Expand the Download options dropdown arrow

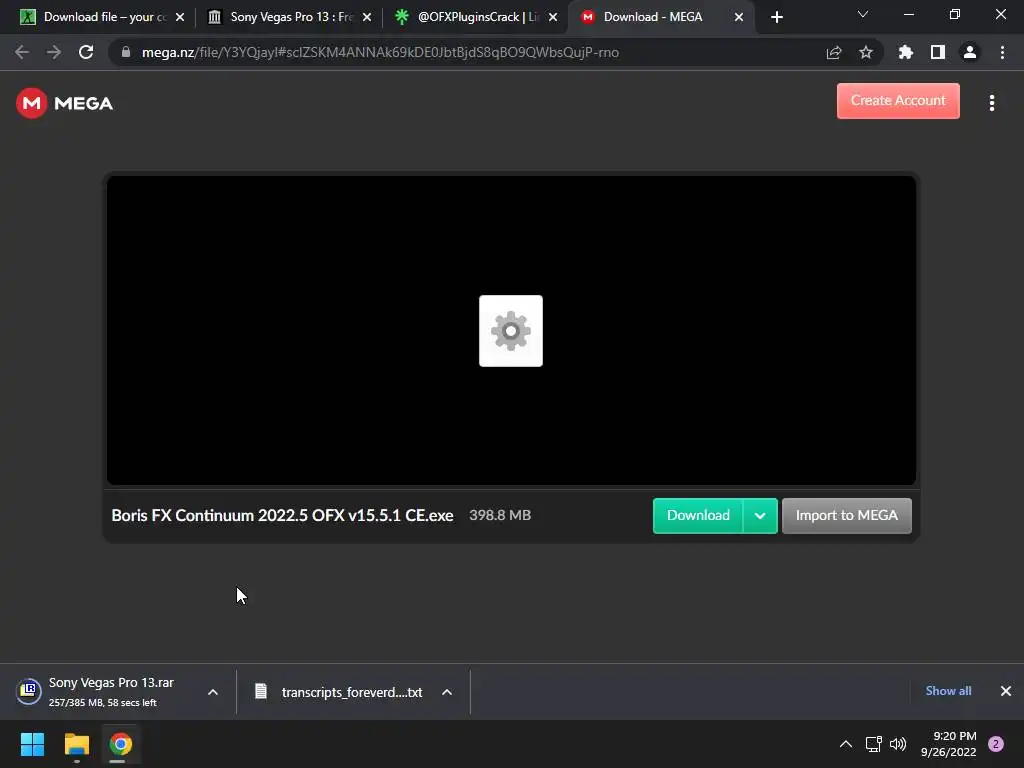pyautogui.click(x=760, y=516)
